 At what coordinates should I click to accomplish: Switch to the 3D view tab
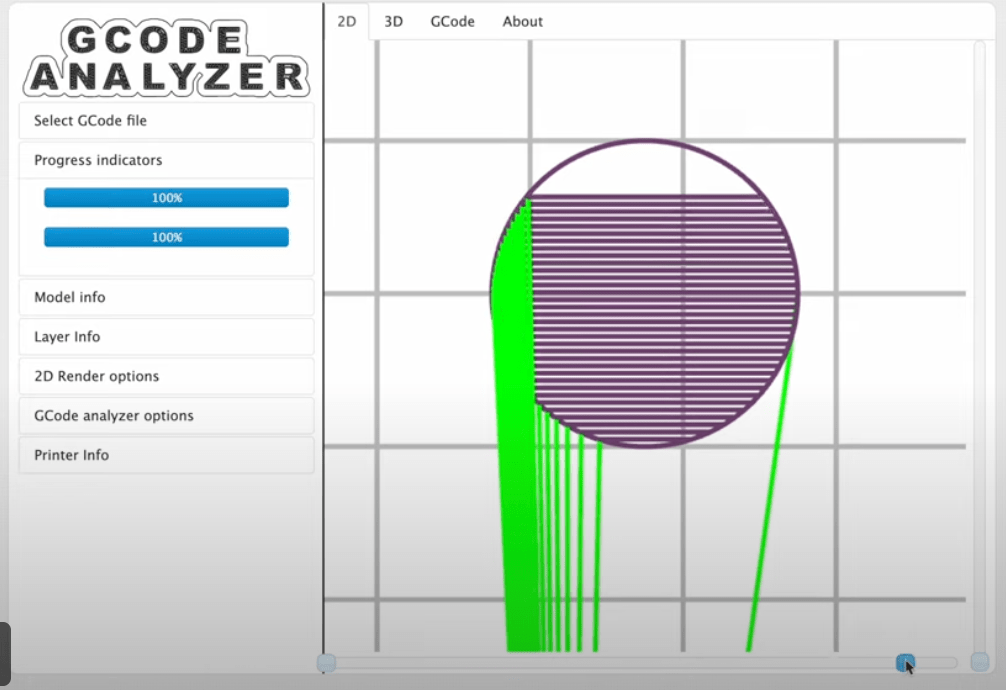pos(394,21)
